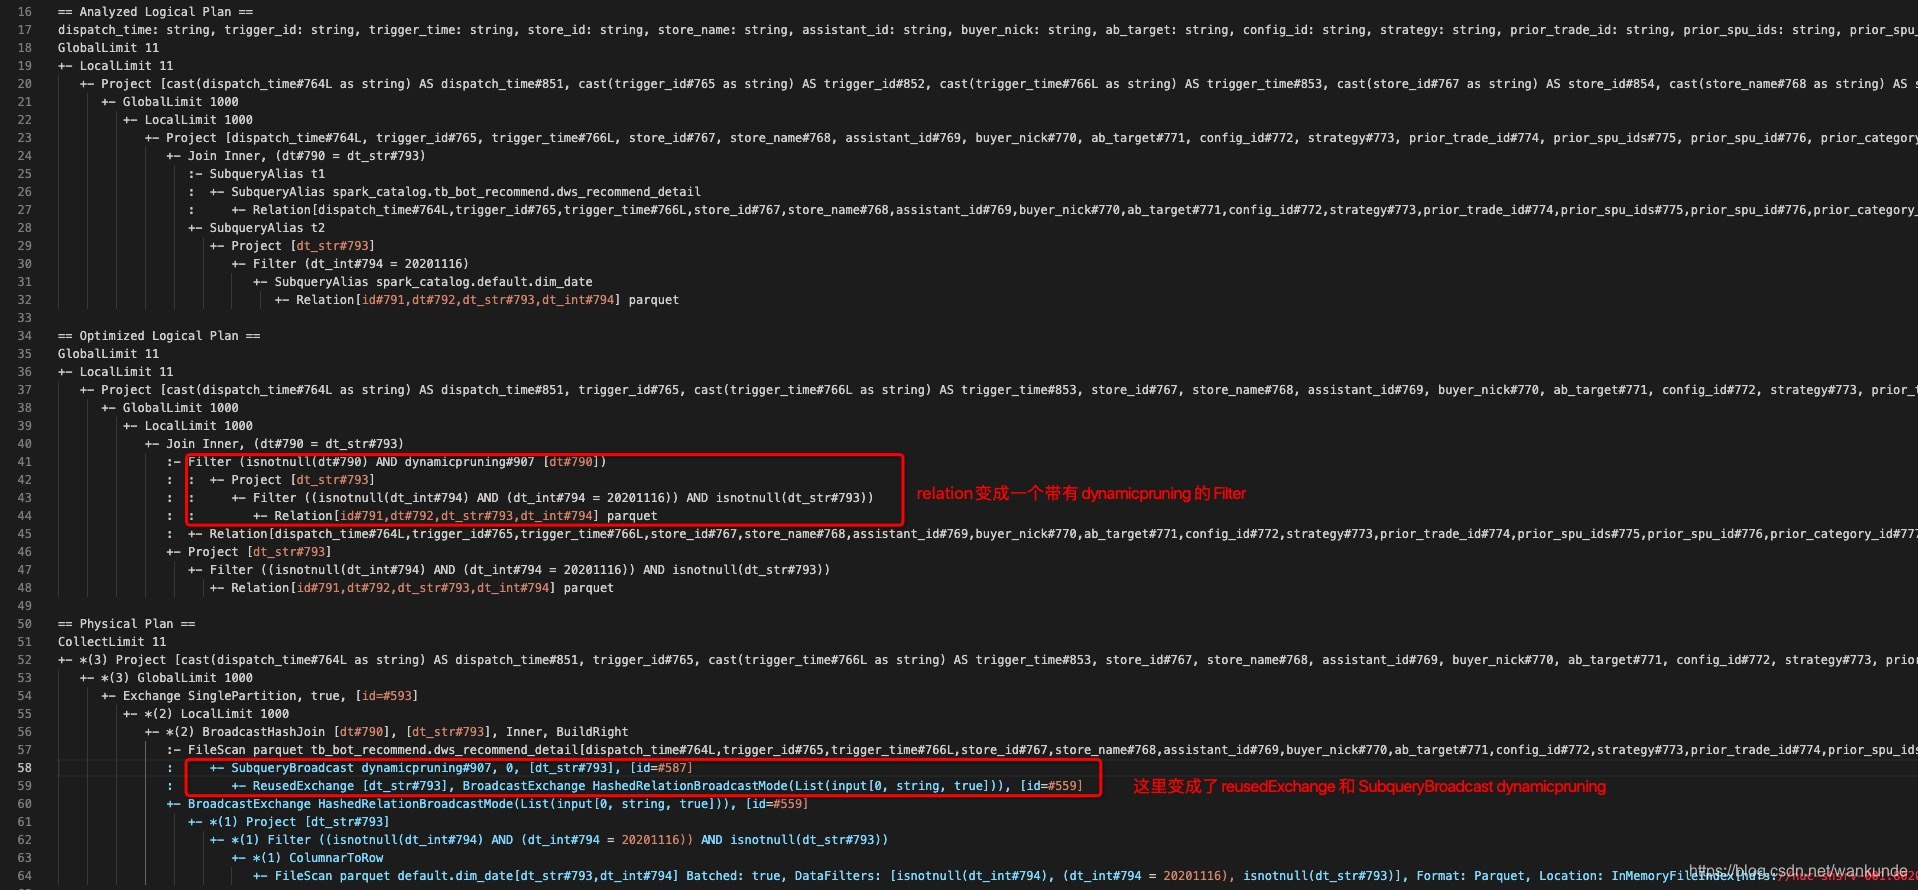Click 'Project [dt_str#793]' on line 29
Viewport: 1918px width, 890px height.
[303, 246]
